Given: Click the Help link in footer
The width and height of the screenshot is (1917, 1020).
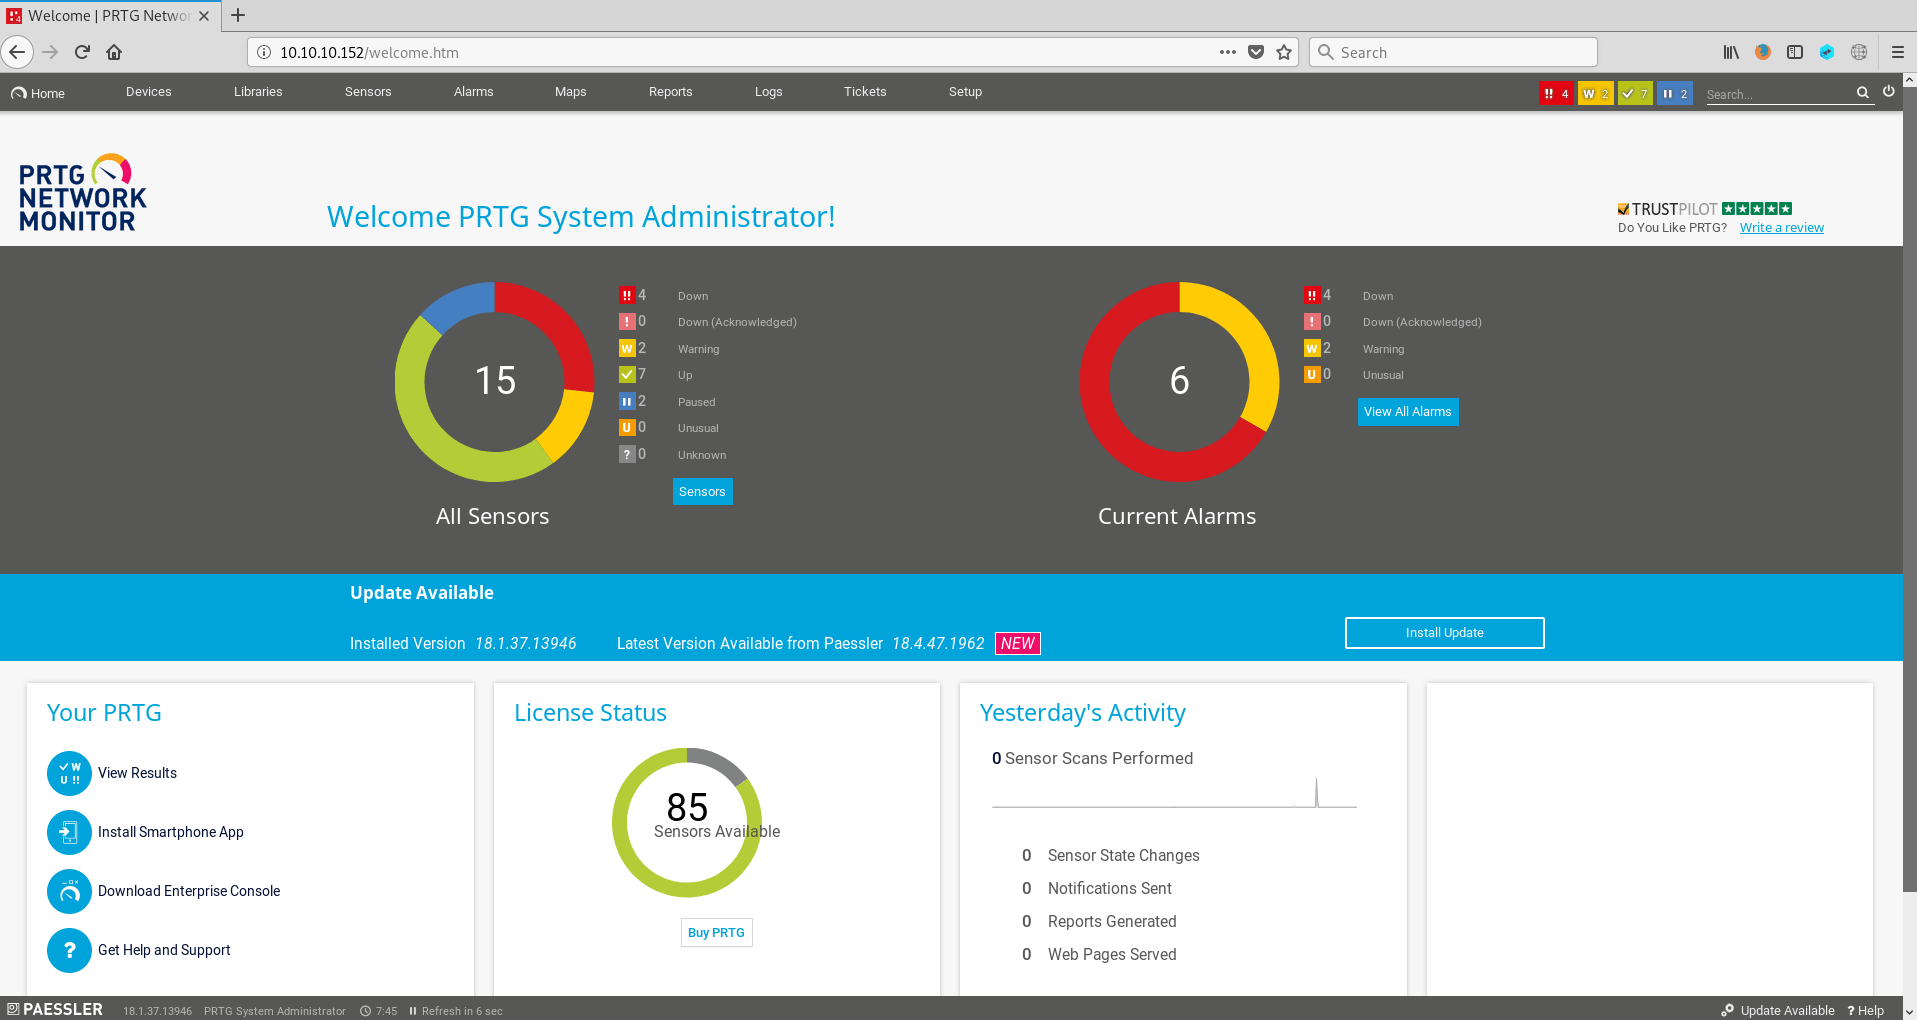Looking at the screenshot, I should click(1866, 1011).
